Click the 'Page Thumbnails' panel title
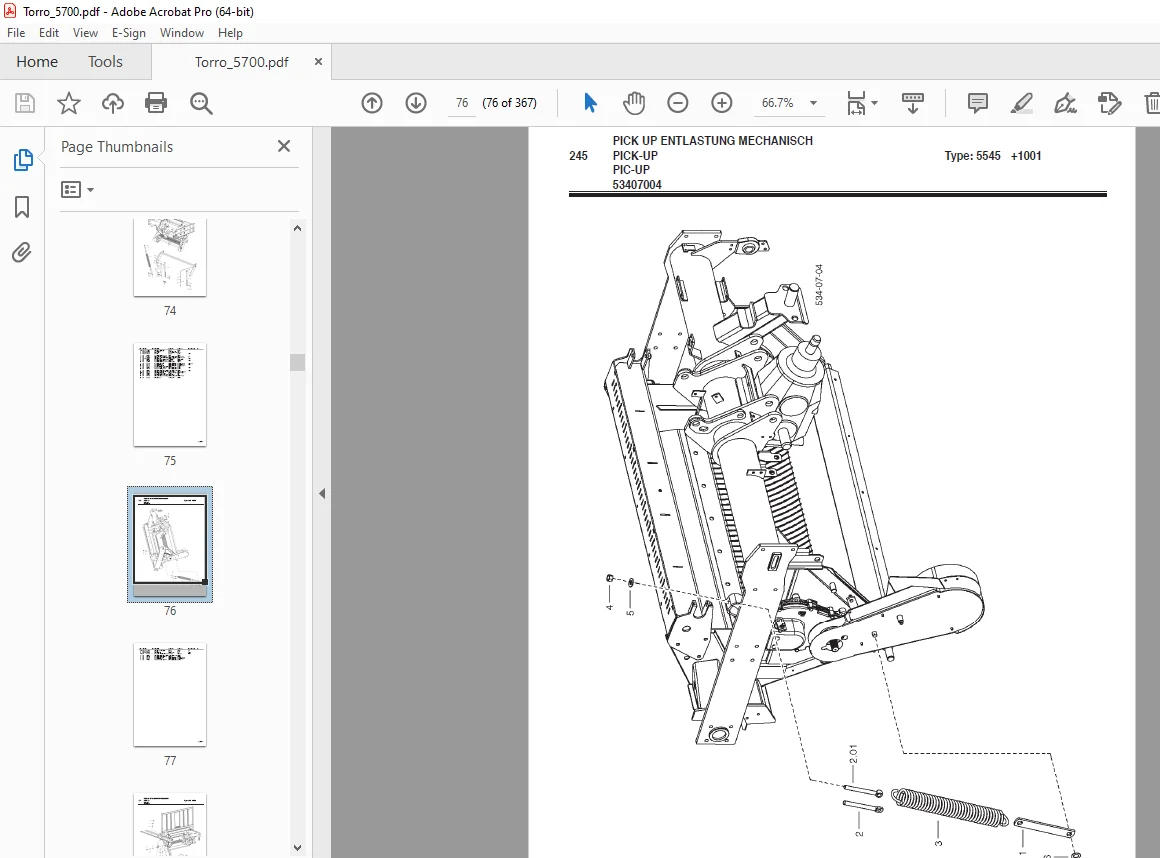1160x858 pixels. coord(117,146)
